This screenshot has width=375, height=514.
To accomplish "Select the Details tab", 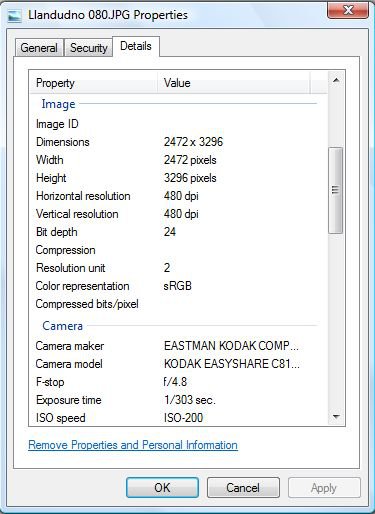I will (136, 46).
